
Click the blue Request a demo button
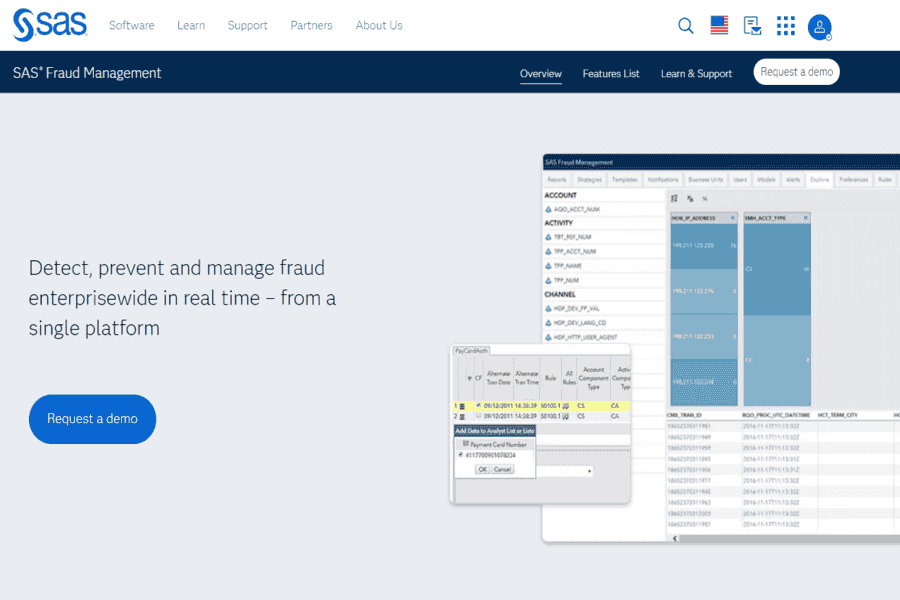tap(92, 419)
